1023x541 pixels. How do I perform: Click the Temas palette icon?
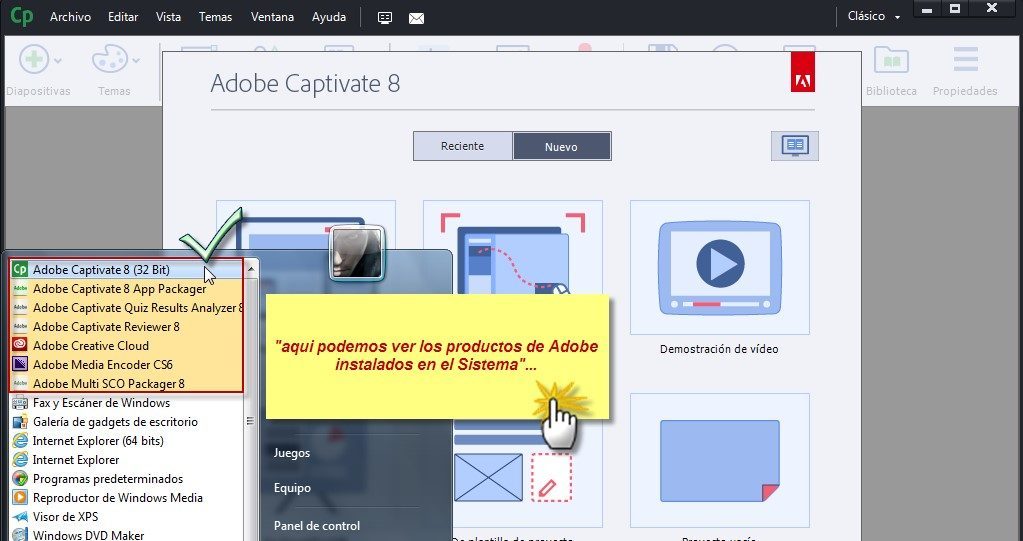coord(110,60)
